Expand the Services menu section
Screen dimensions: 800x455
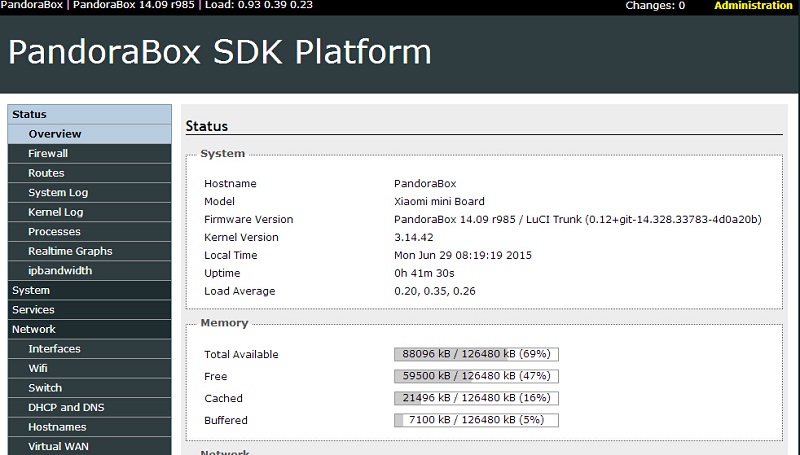click(89, 310)
